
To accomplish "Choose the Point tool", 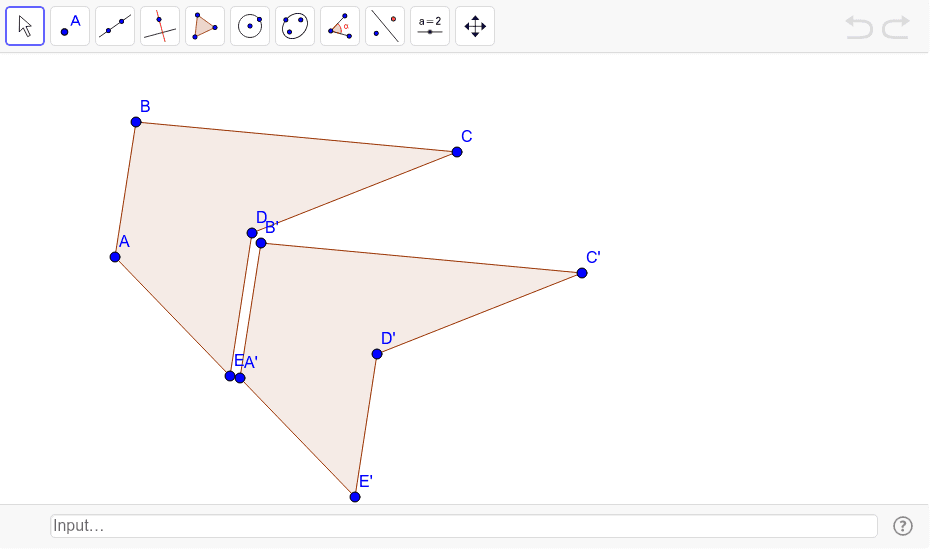I will (x=70, y=26).
